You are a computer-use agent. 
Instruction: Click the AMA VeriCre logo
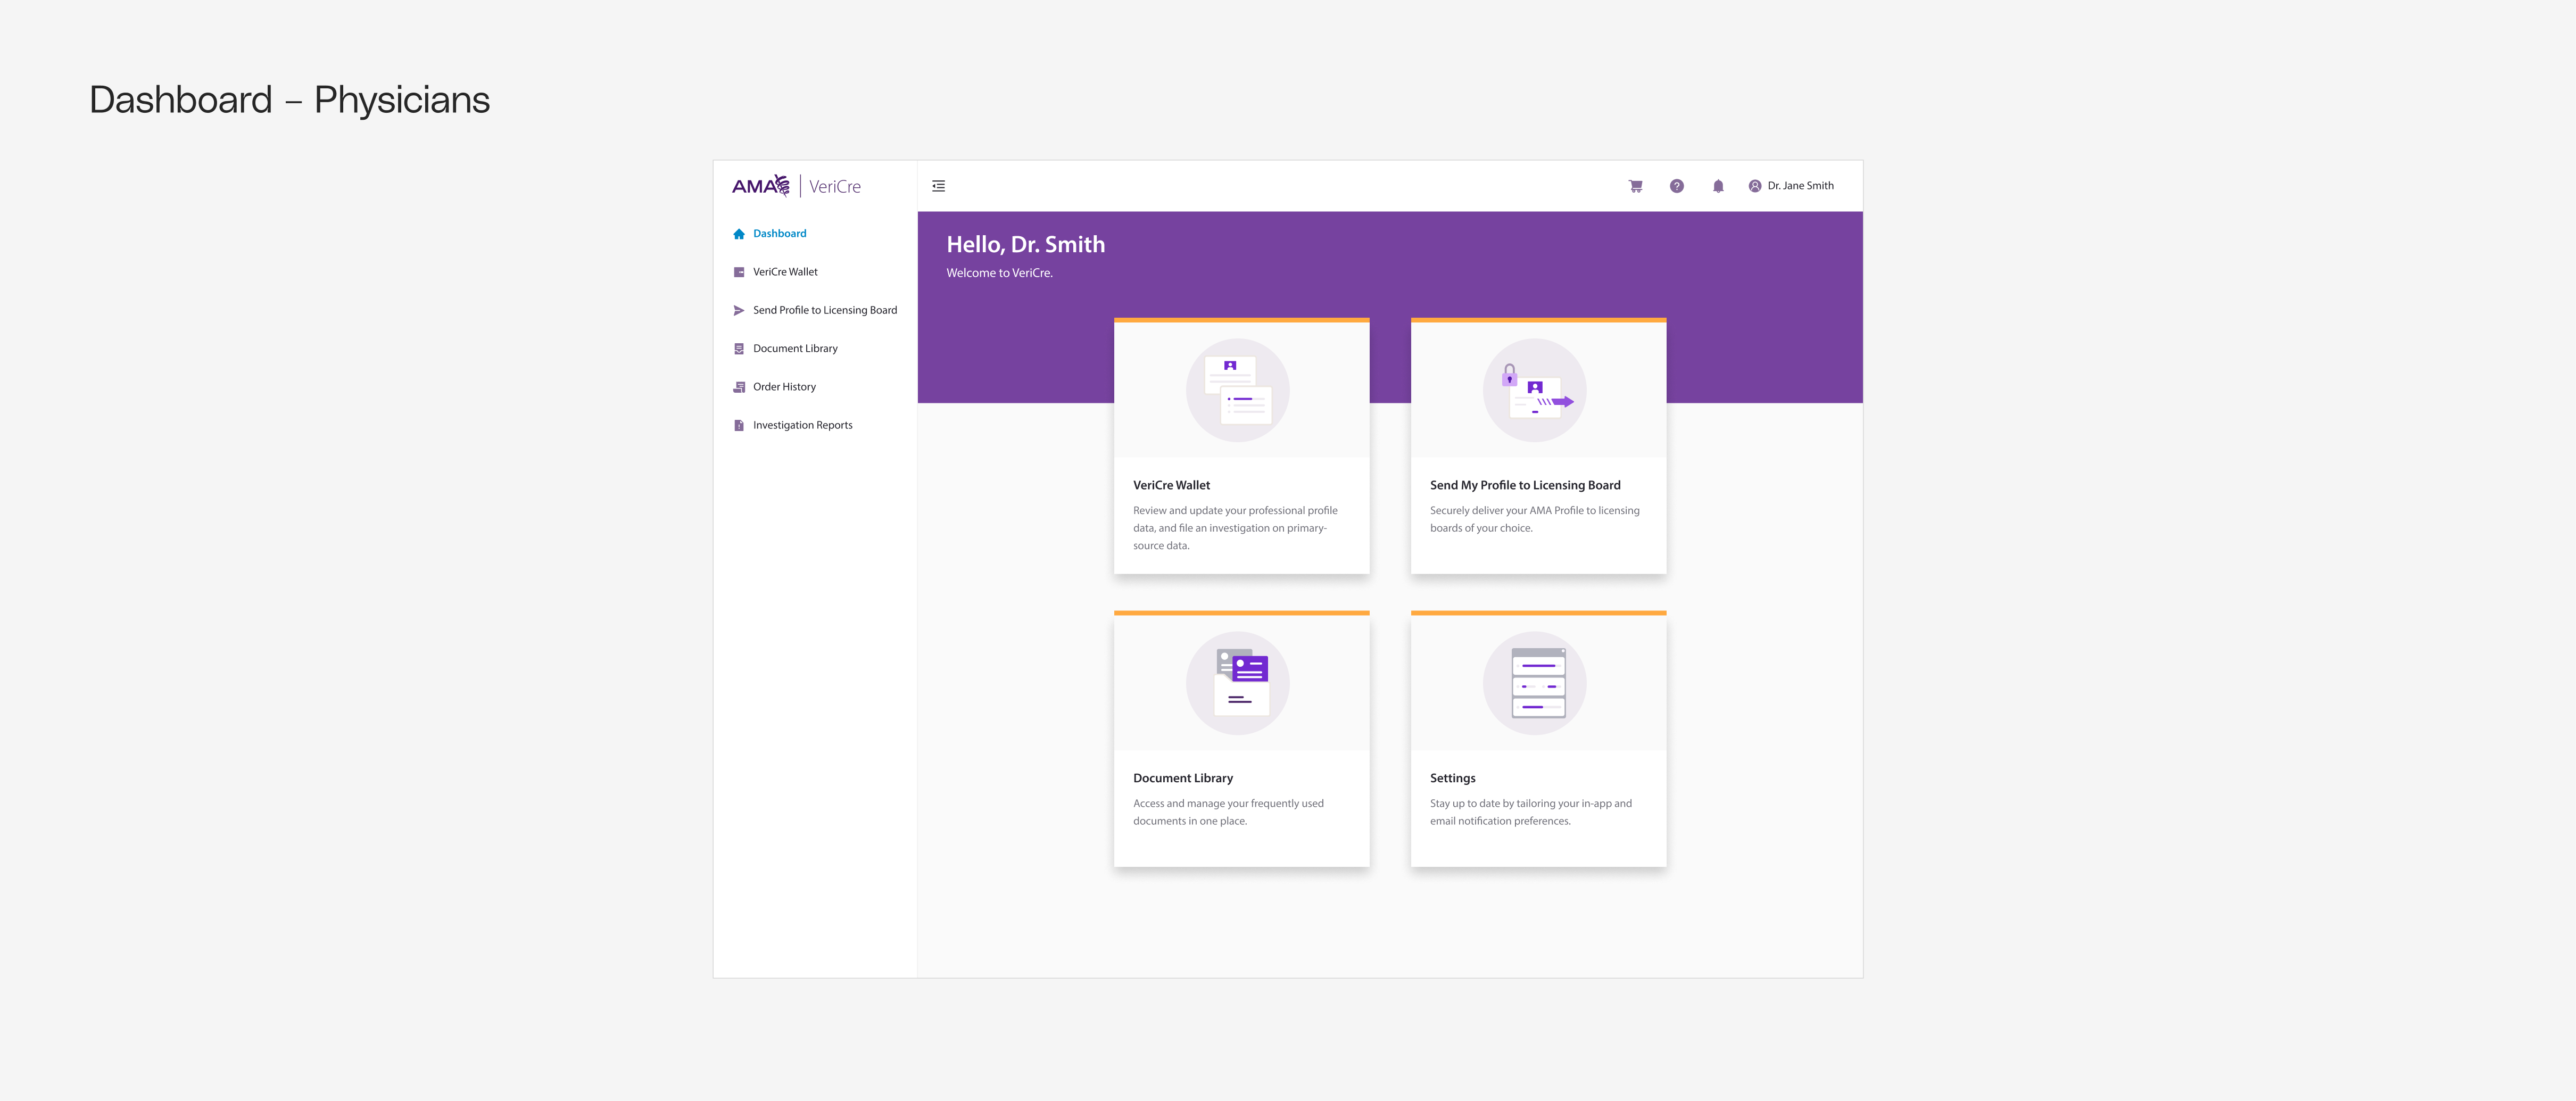point(797,185)
